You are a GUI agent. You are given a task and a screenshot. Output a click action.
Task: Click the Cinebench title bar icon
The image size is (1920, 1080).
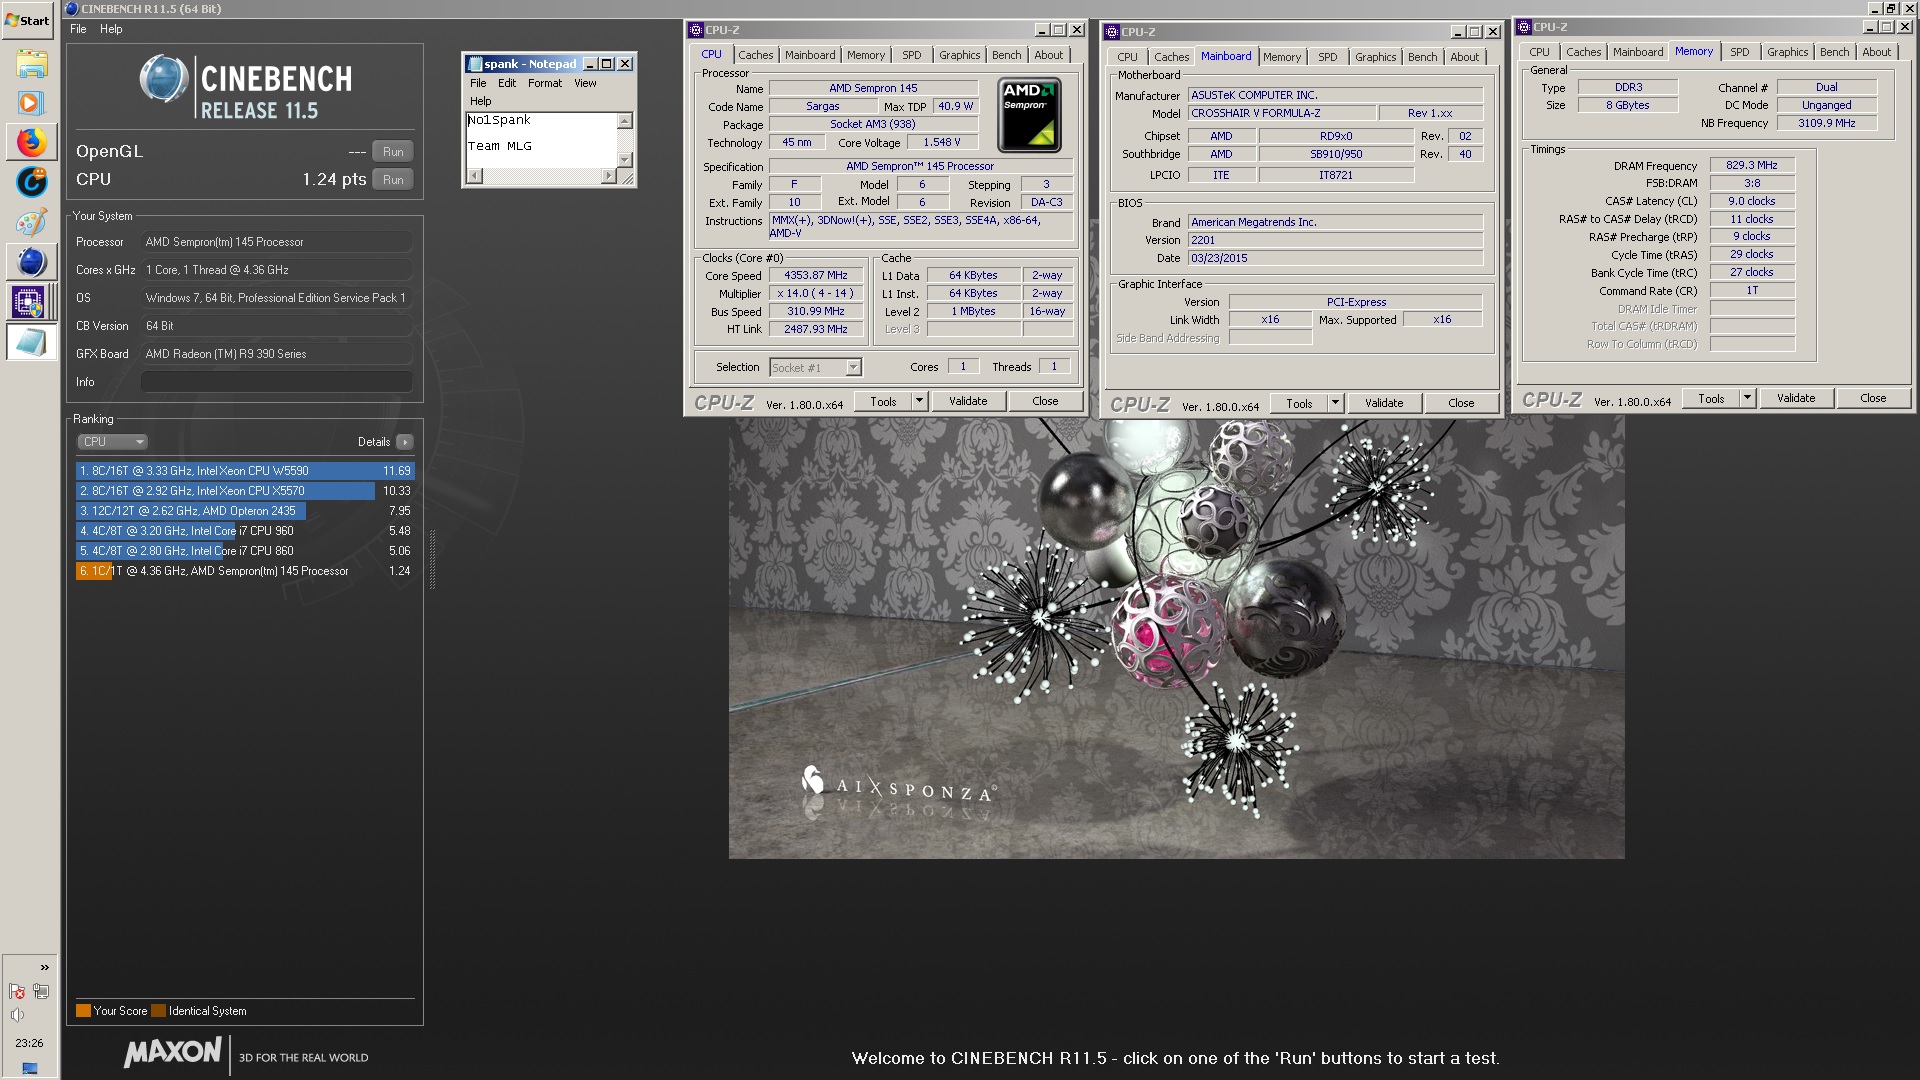coord(72,9)
